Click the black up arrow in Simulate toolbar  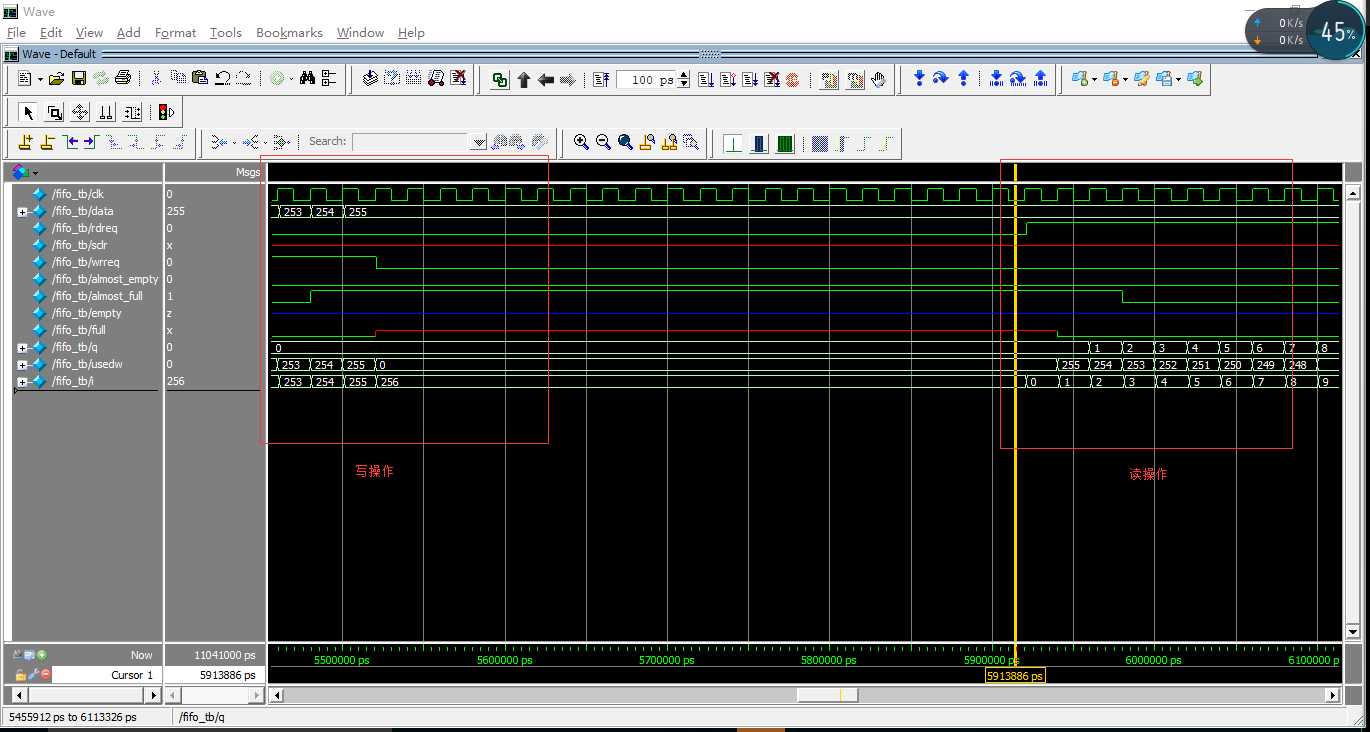pos(523,80)
